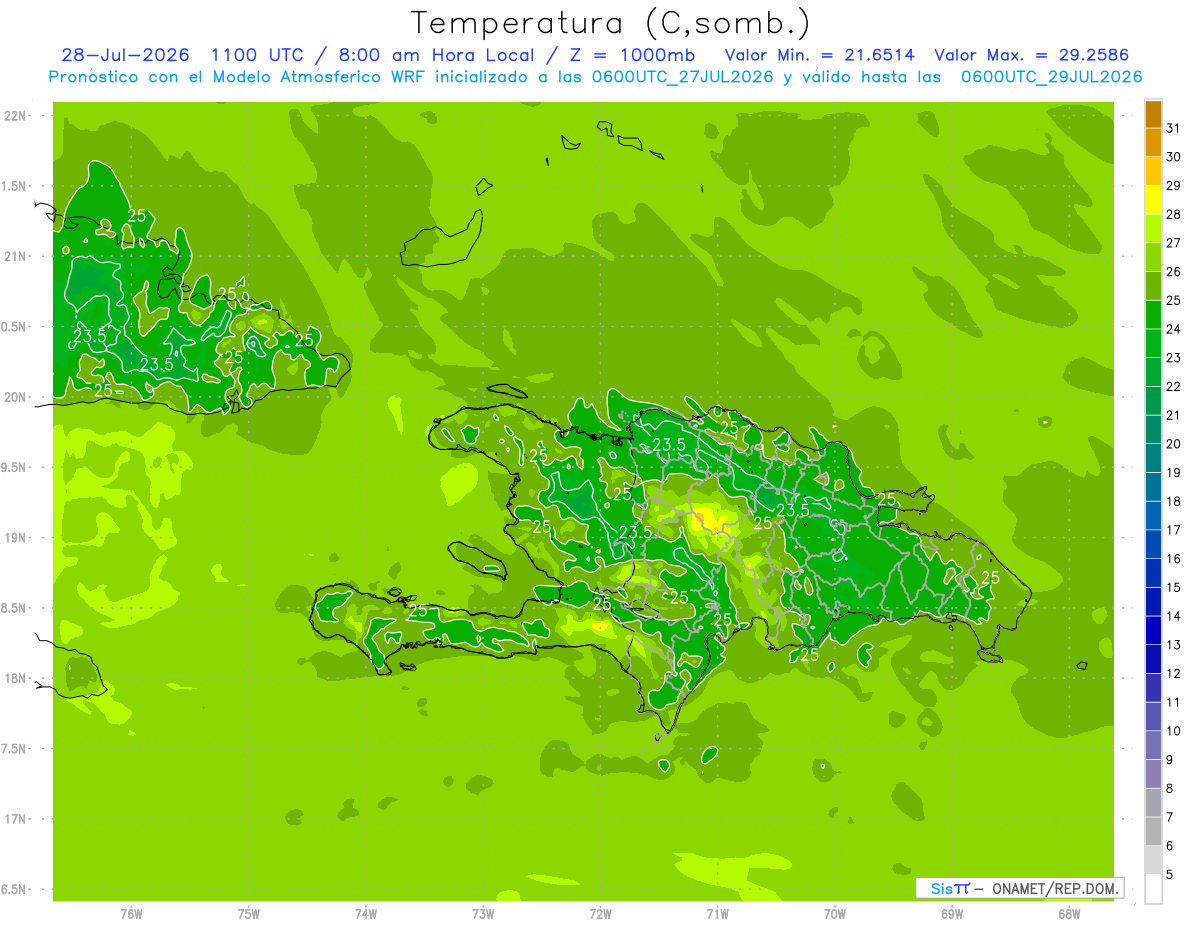Click the "75W" longitude axis label

[249, 914]
